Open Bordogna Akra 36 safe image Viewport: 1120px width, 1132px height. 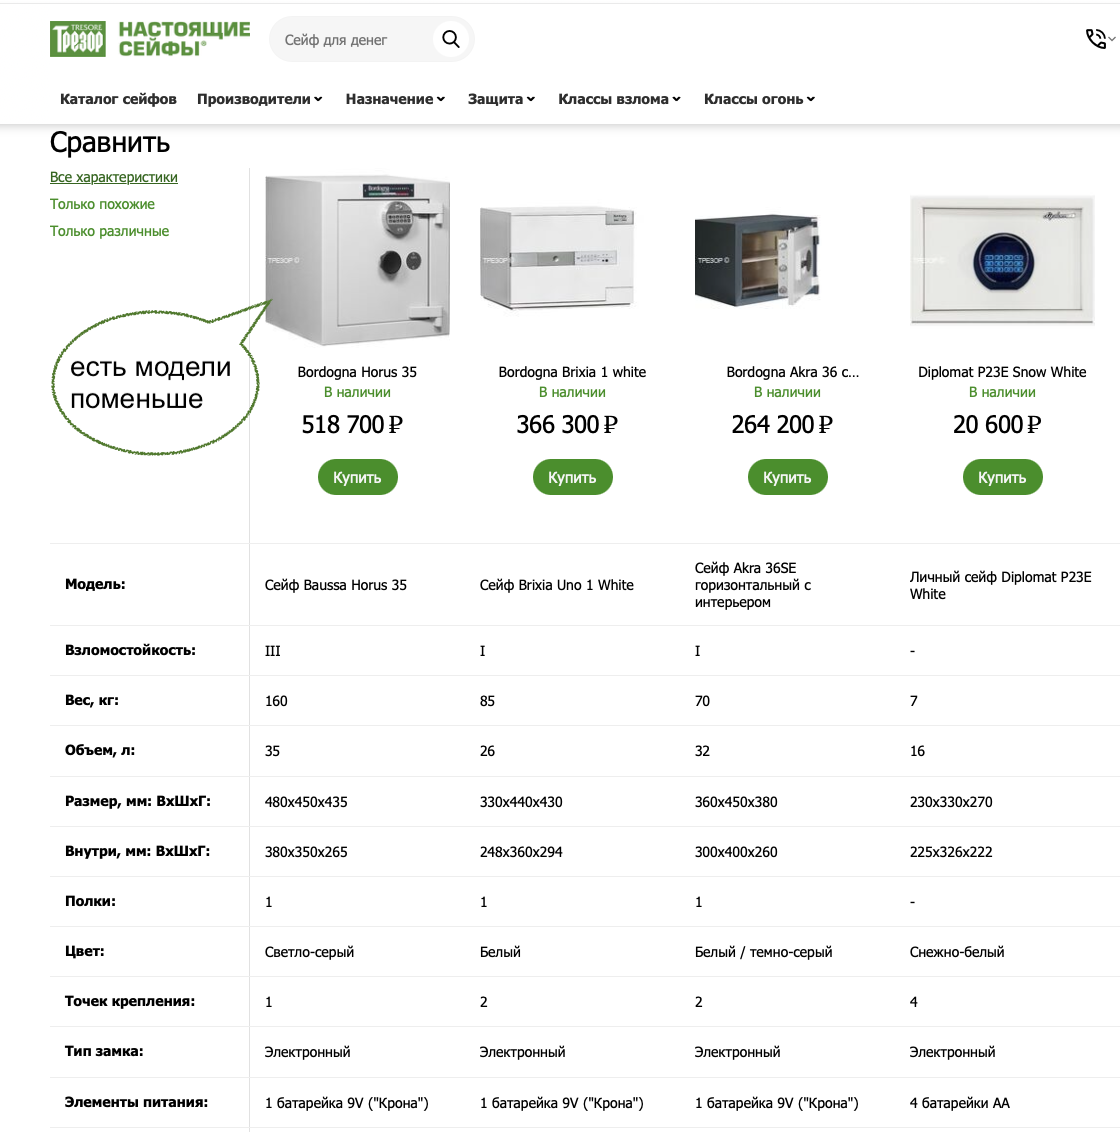coord(757,260)
